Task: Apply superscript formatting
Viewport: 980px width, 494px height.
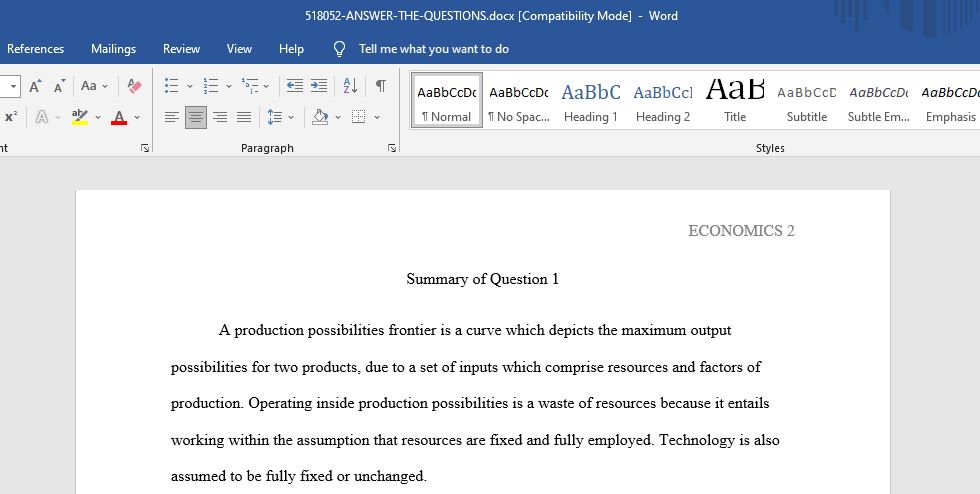Action: (11, 117)
